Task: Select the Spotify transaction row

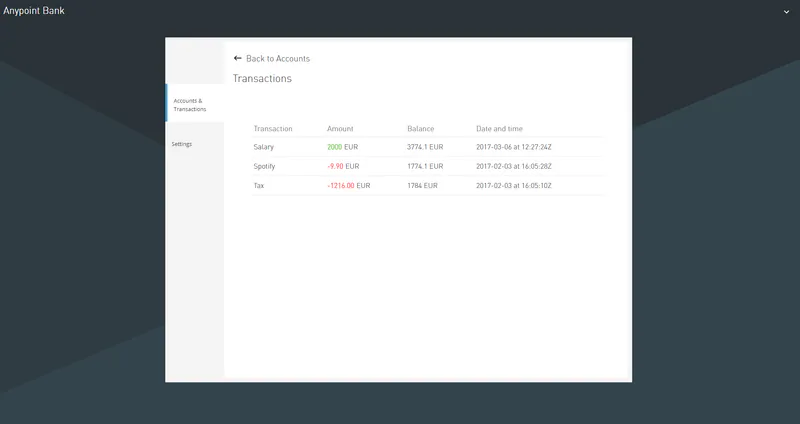Action: [x=265, y=166]
